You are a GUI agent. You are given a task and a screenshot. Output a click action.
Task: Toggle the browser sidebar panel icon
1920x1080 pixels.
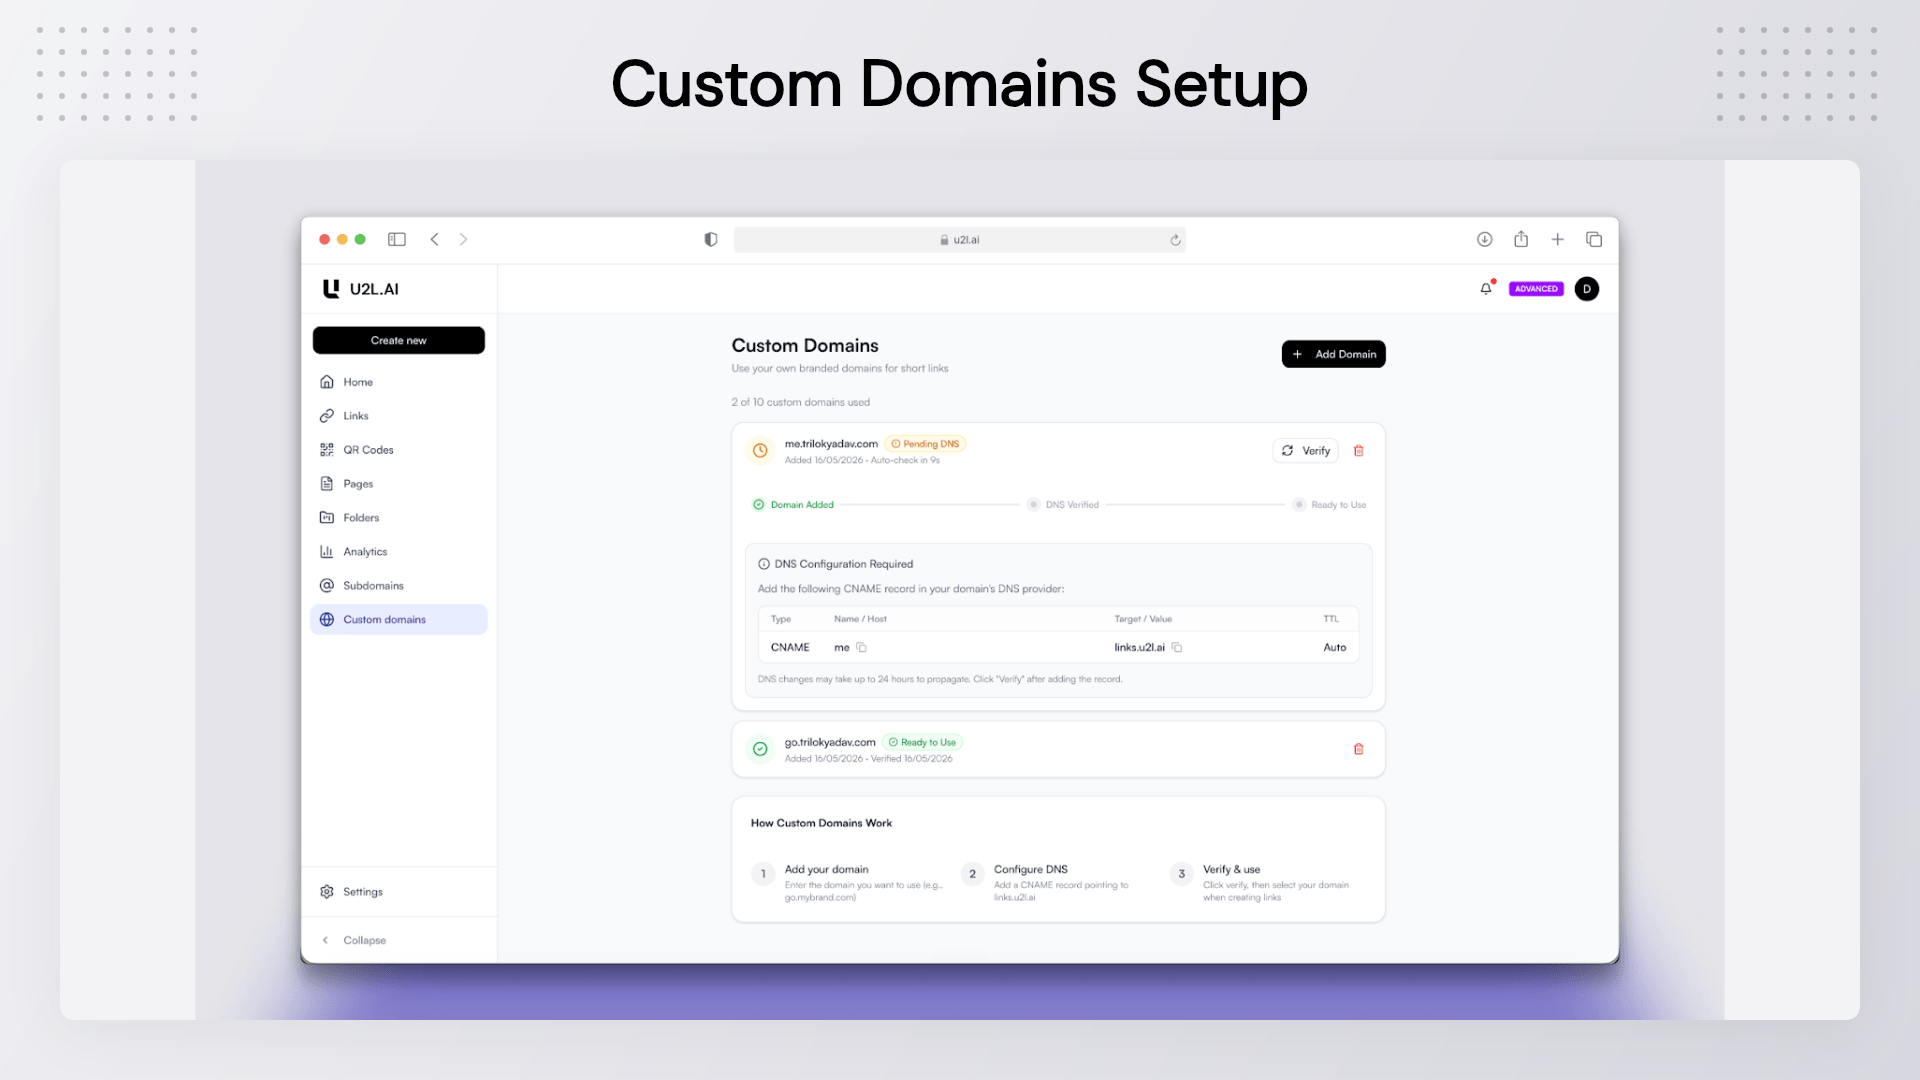coord(397,239)
